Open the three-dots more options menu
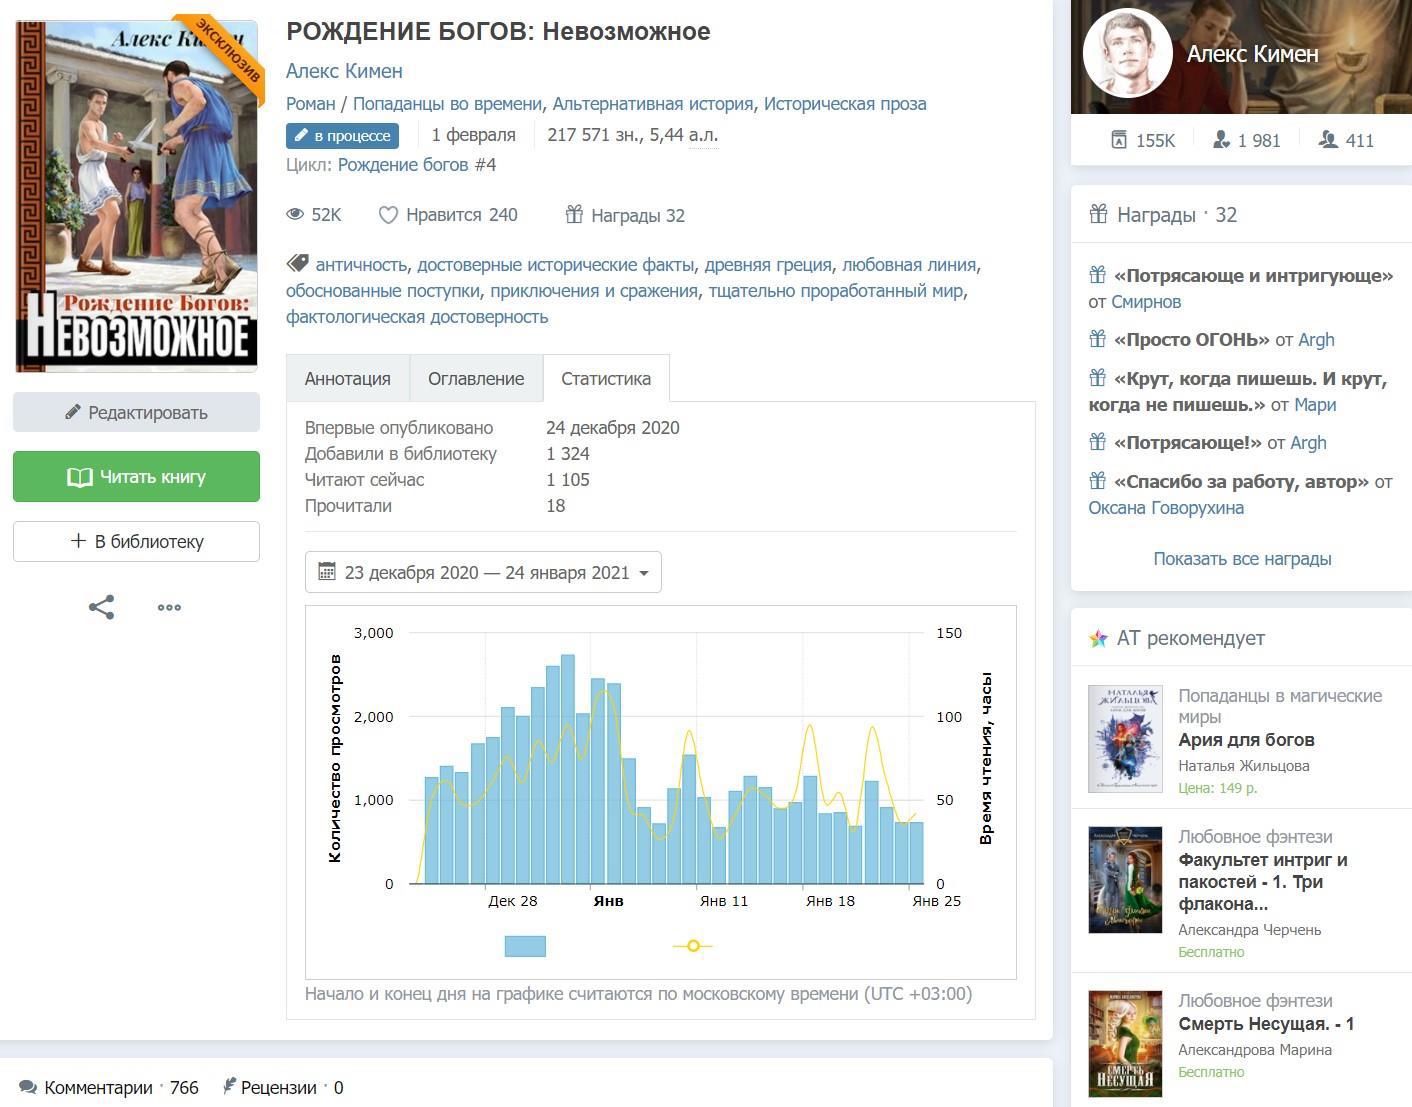 169,607
